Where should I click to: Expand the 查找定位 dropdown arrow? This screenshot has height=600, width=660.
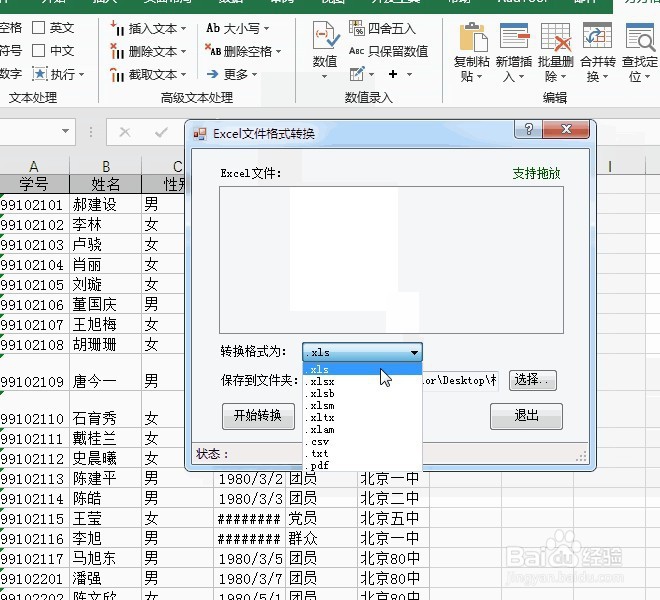click(647, 77)
